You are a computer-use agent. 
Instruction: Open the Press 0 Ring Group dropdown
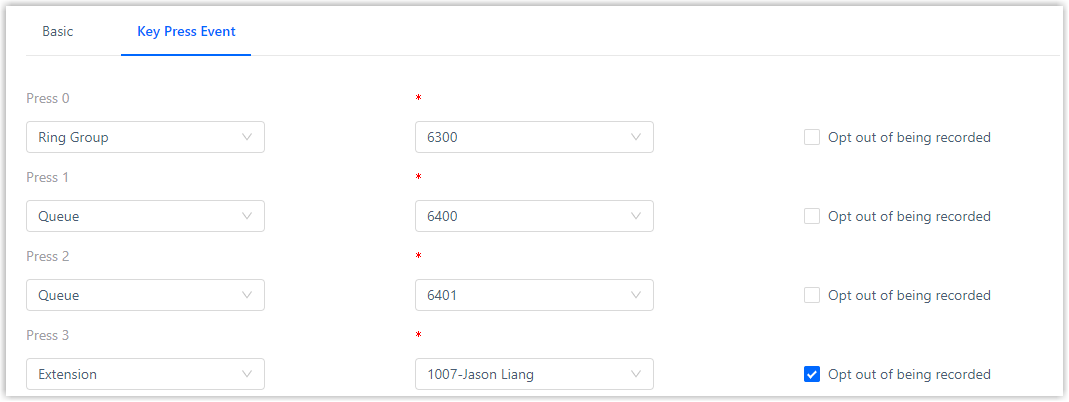tap(145, 137)
